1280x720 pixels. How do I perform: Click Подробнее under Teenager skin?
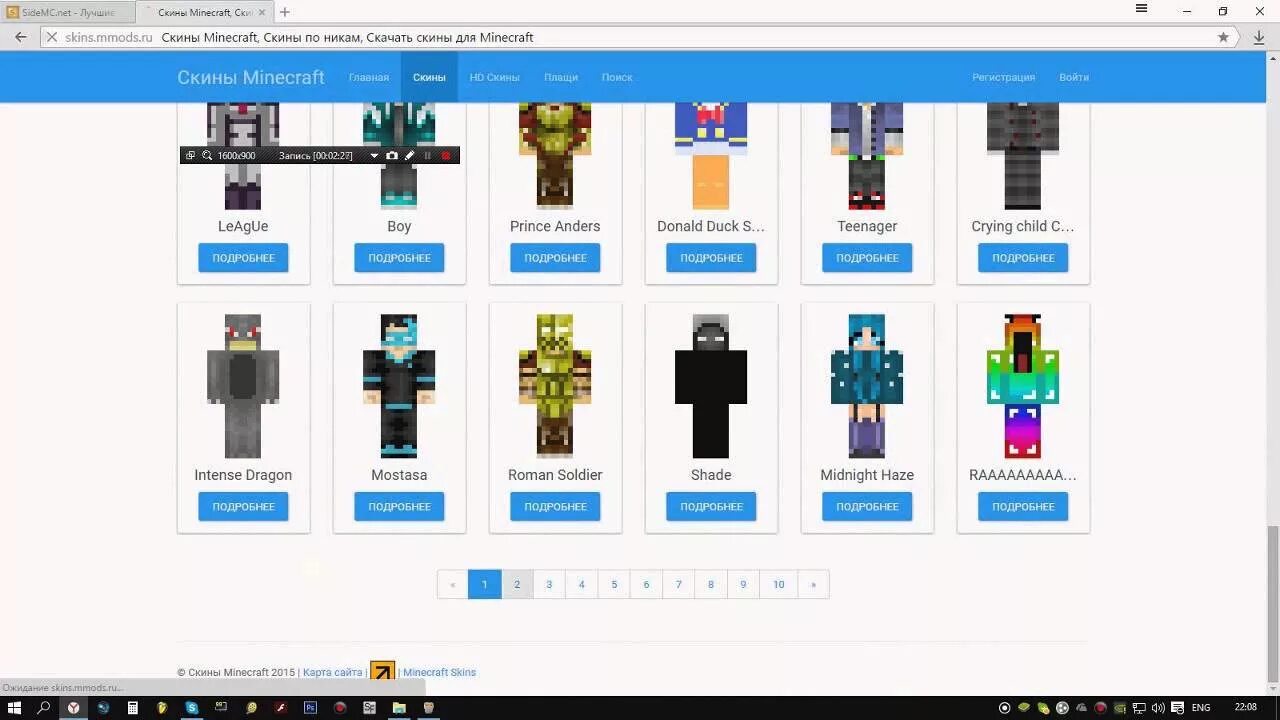click(x=867, y=258)
